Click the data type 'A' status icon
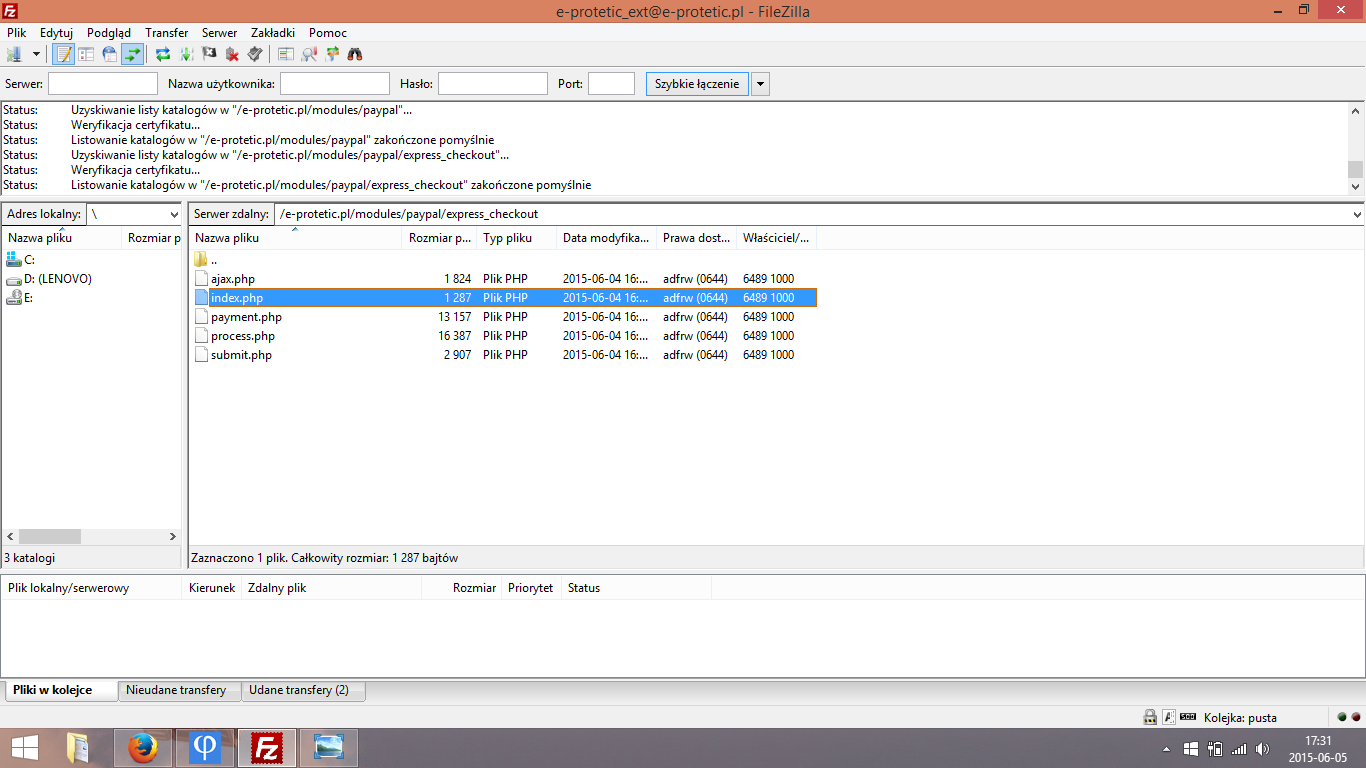Screen dimensions: 1366x768 click(1168, 717)
